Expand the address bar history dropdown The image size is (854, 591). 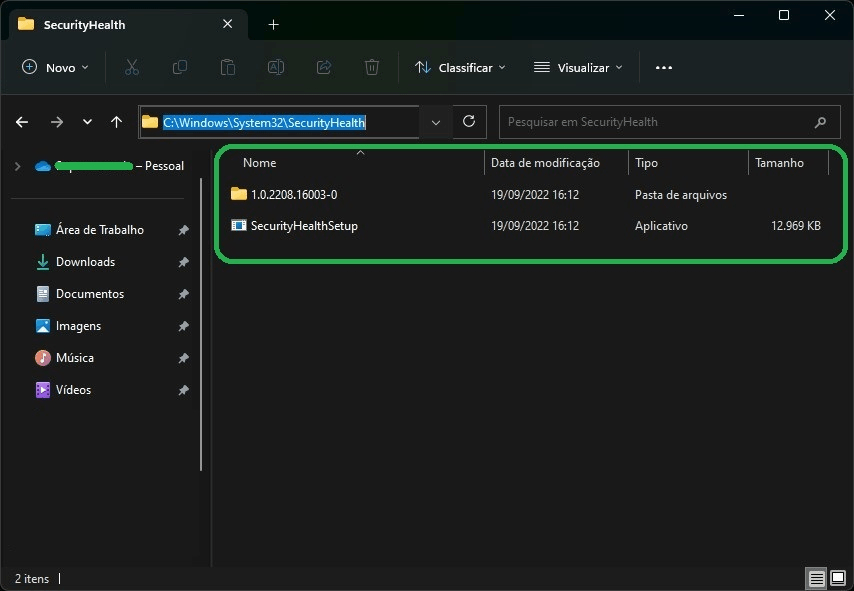436,123
